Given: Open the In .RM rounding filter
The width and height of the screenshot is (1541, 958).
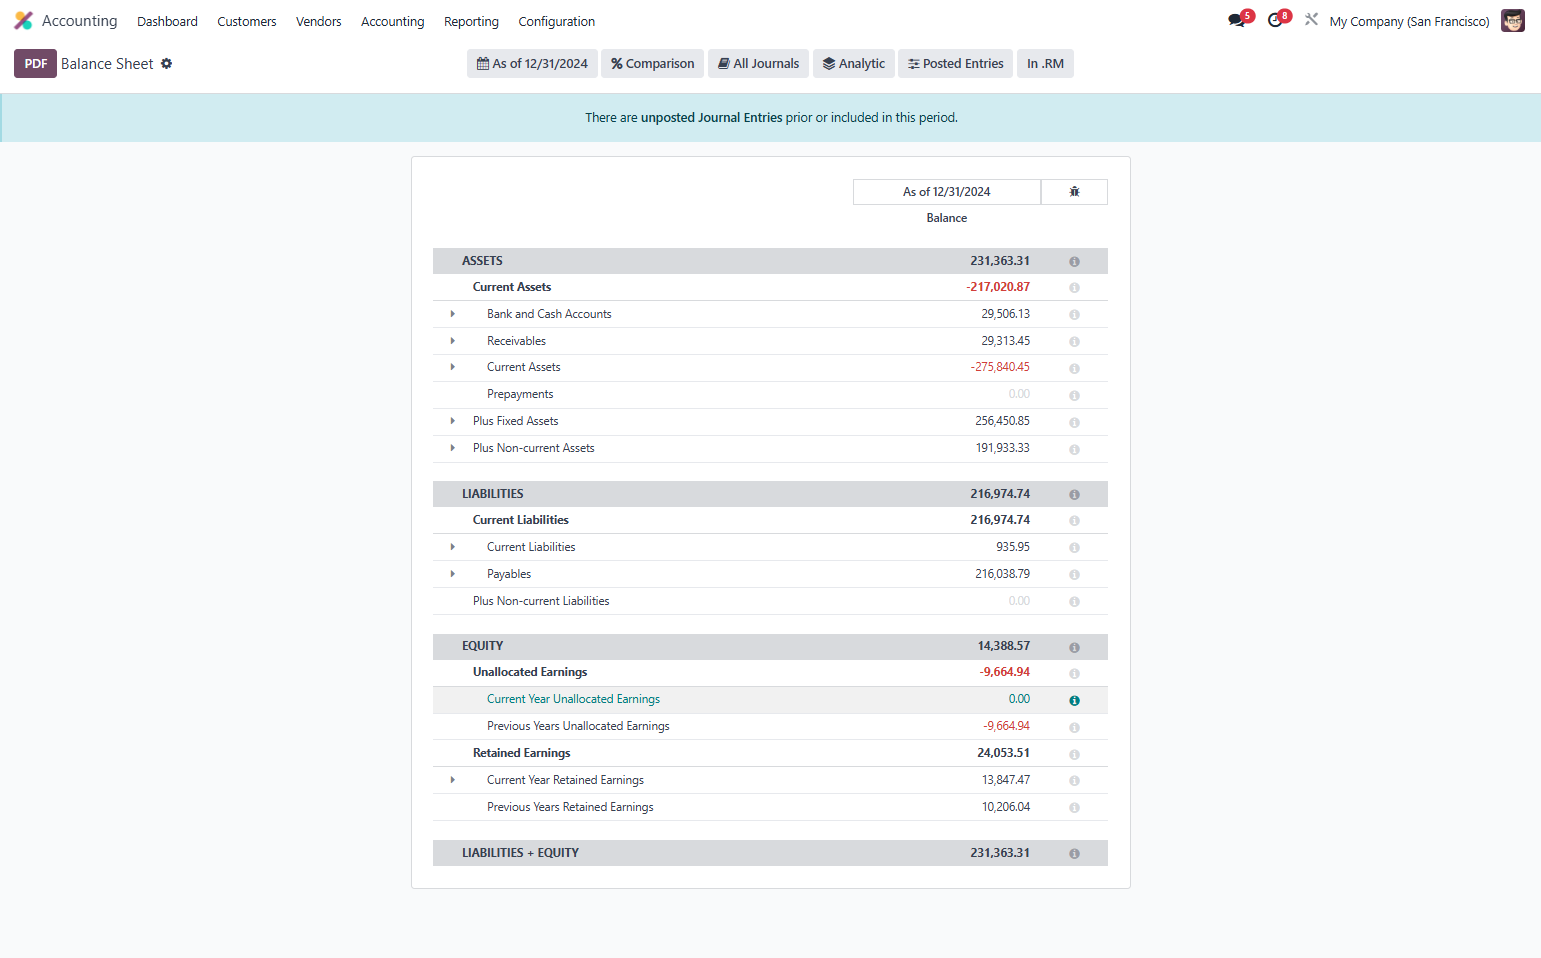Looking at the screenshot, I should tap(1045, 63).
